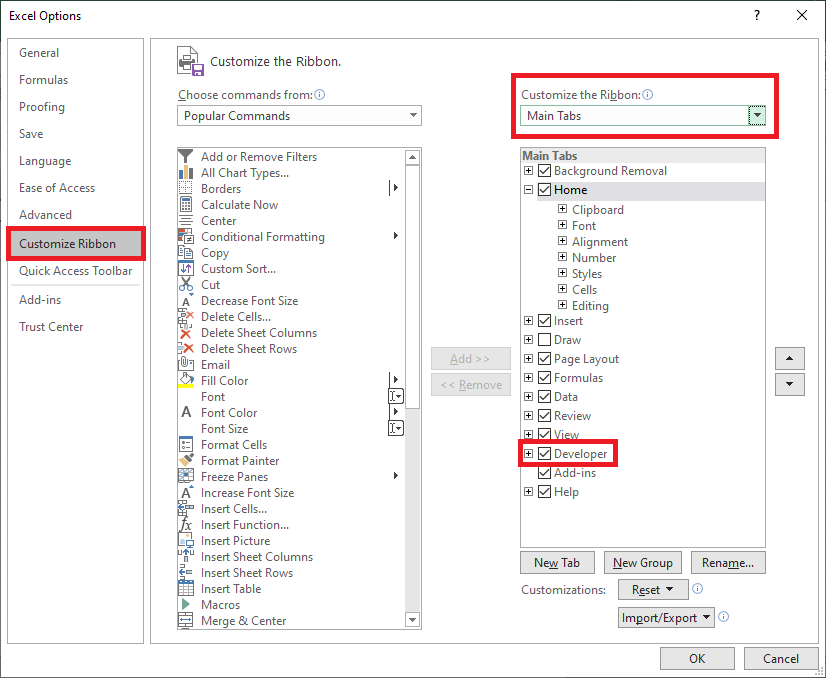Viewport: 826px width, 678px height.
Task: Click the Delete Sheet Rows icon
Action: [x=185, y=349]
